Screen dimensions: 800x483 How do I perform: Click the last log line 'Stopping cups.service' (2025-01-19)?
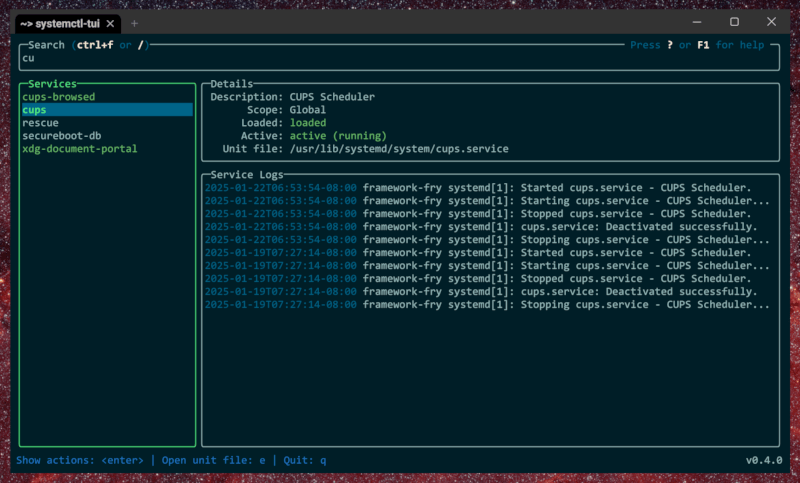(x=487, y=305)
